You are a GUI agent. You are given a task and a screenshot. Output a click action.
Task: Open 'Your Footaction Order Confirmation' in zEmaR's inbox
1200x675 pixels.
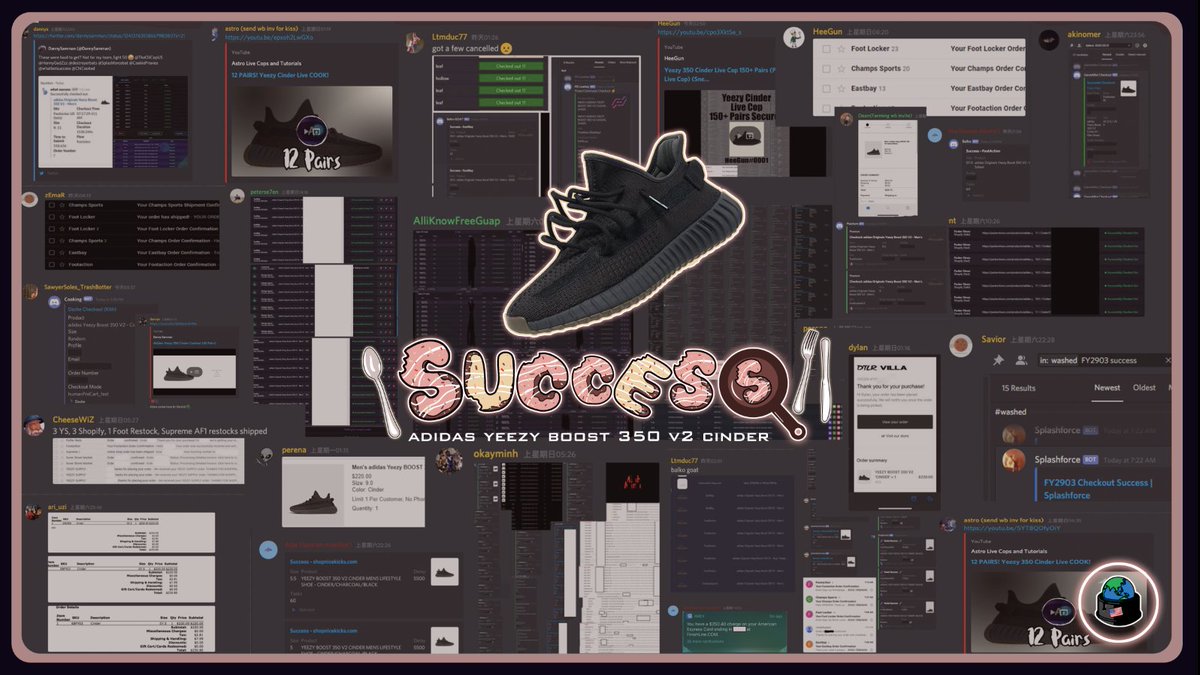coord(177,265)
